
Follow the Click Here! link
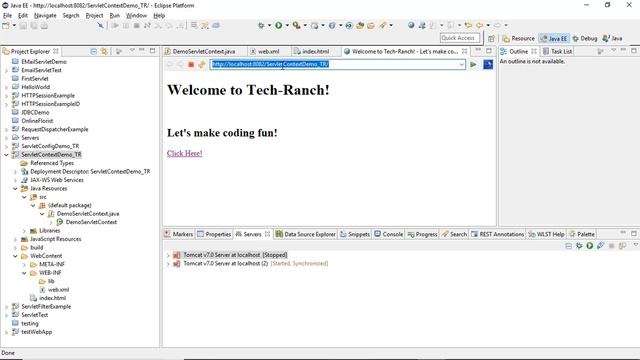[184, 153]
